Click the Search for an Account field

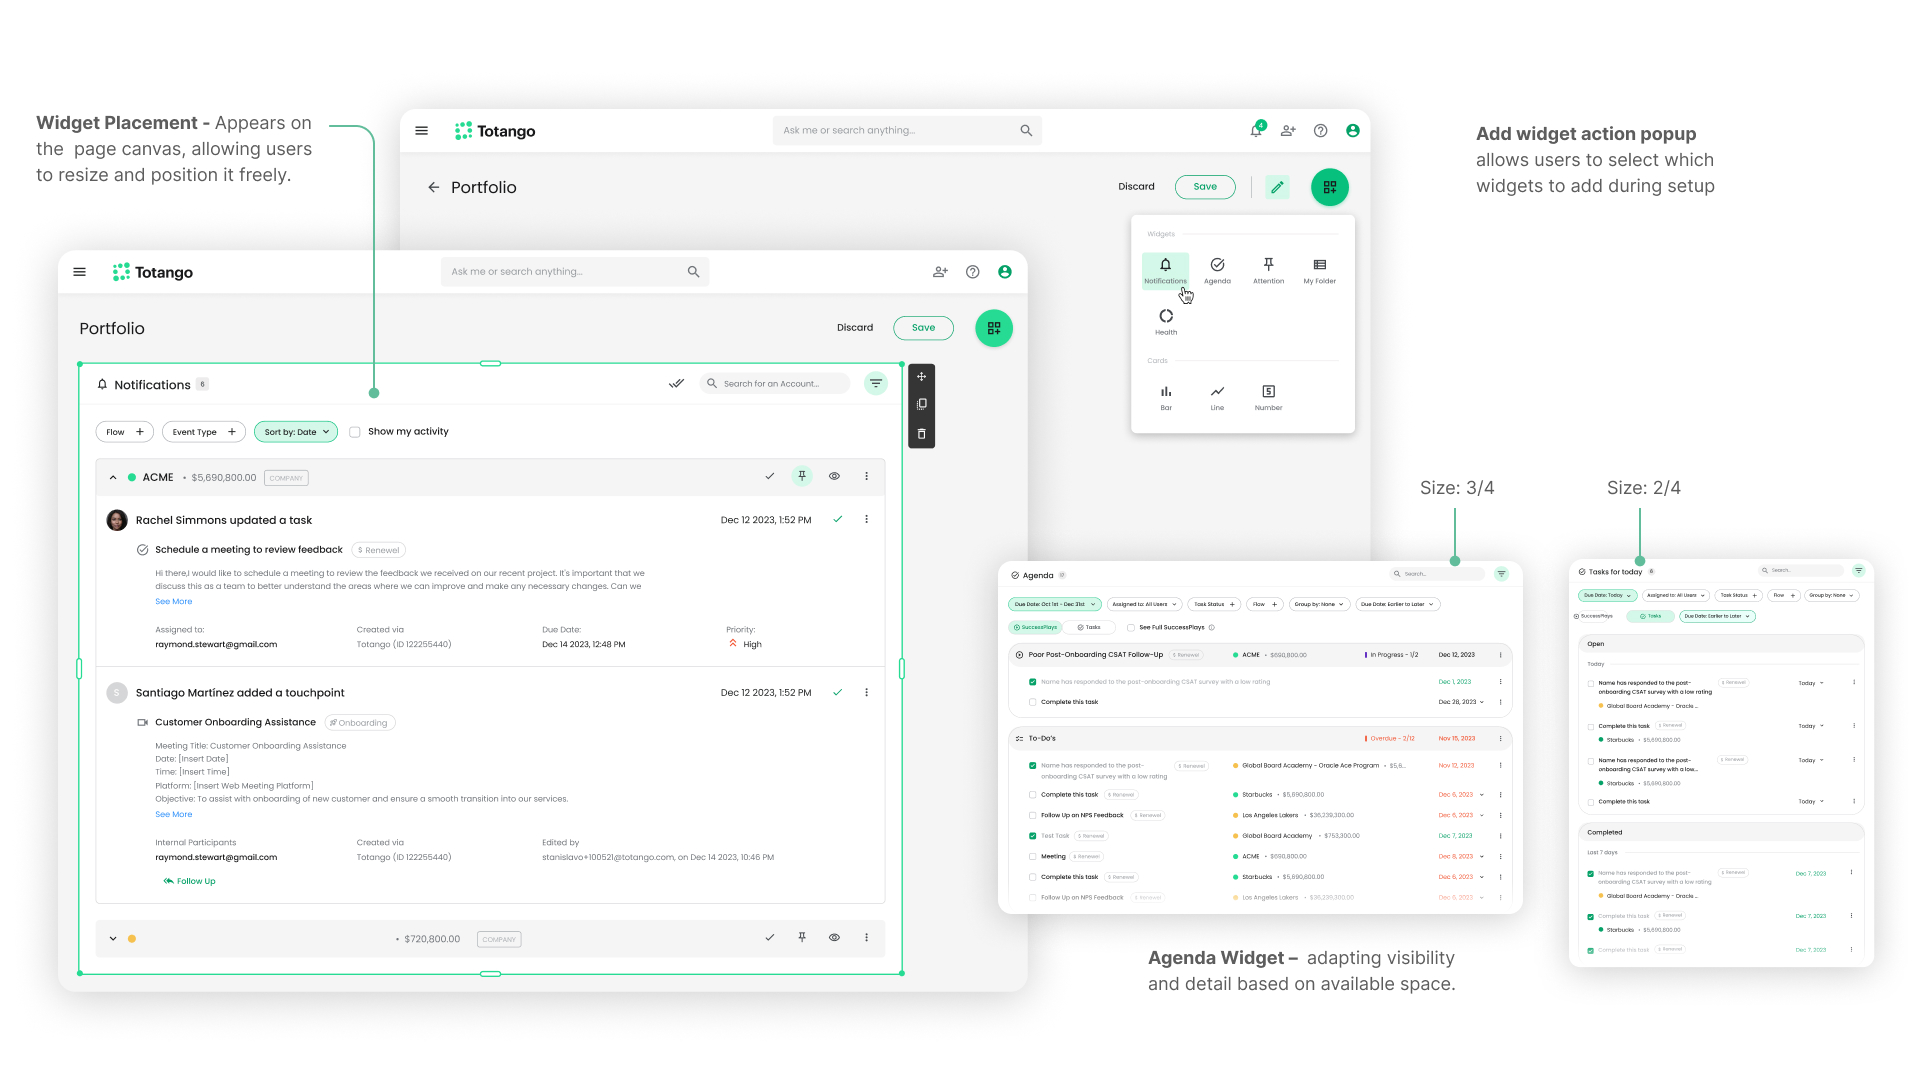tap(774, 383)
